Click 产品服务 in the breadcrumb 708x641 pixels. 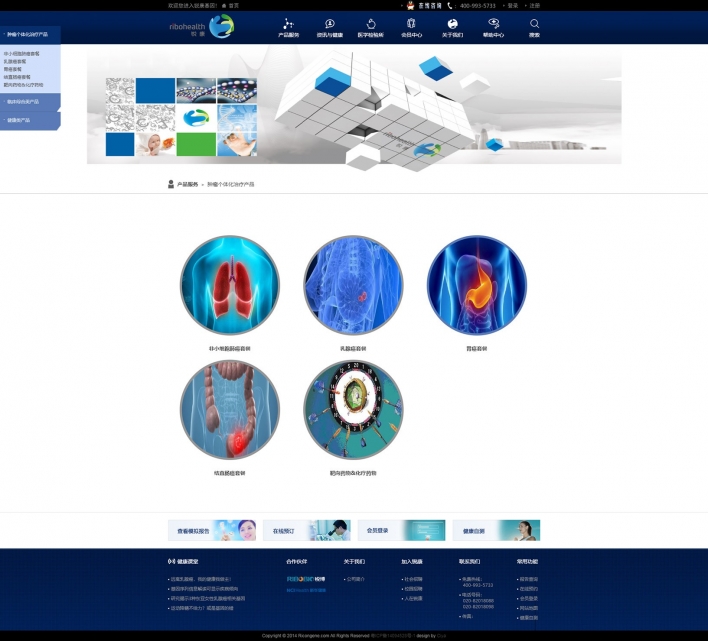188,185
